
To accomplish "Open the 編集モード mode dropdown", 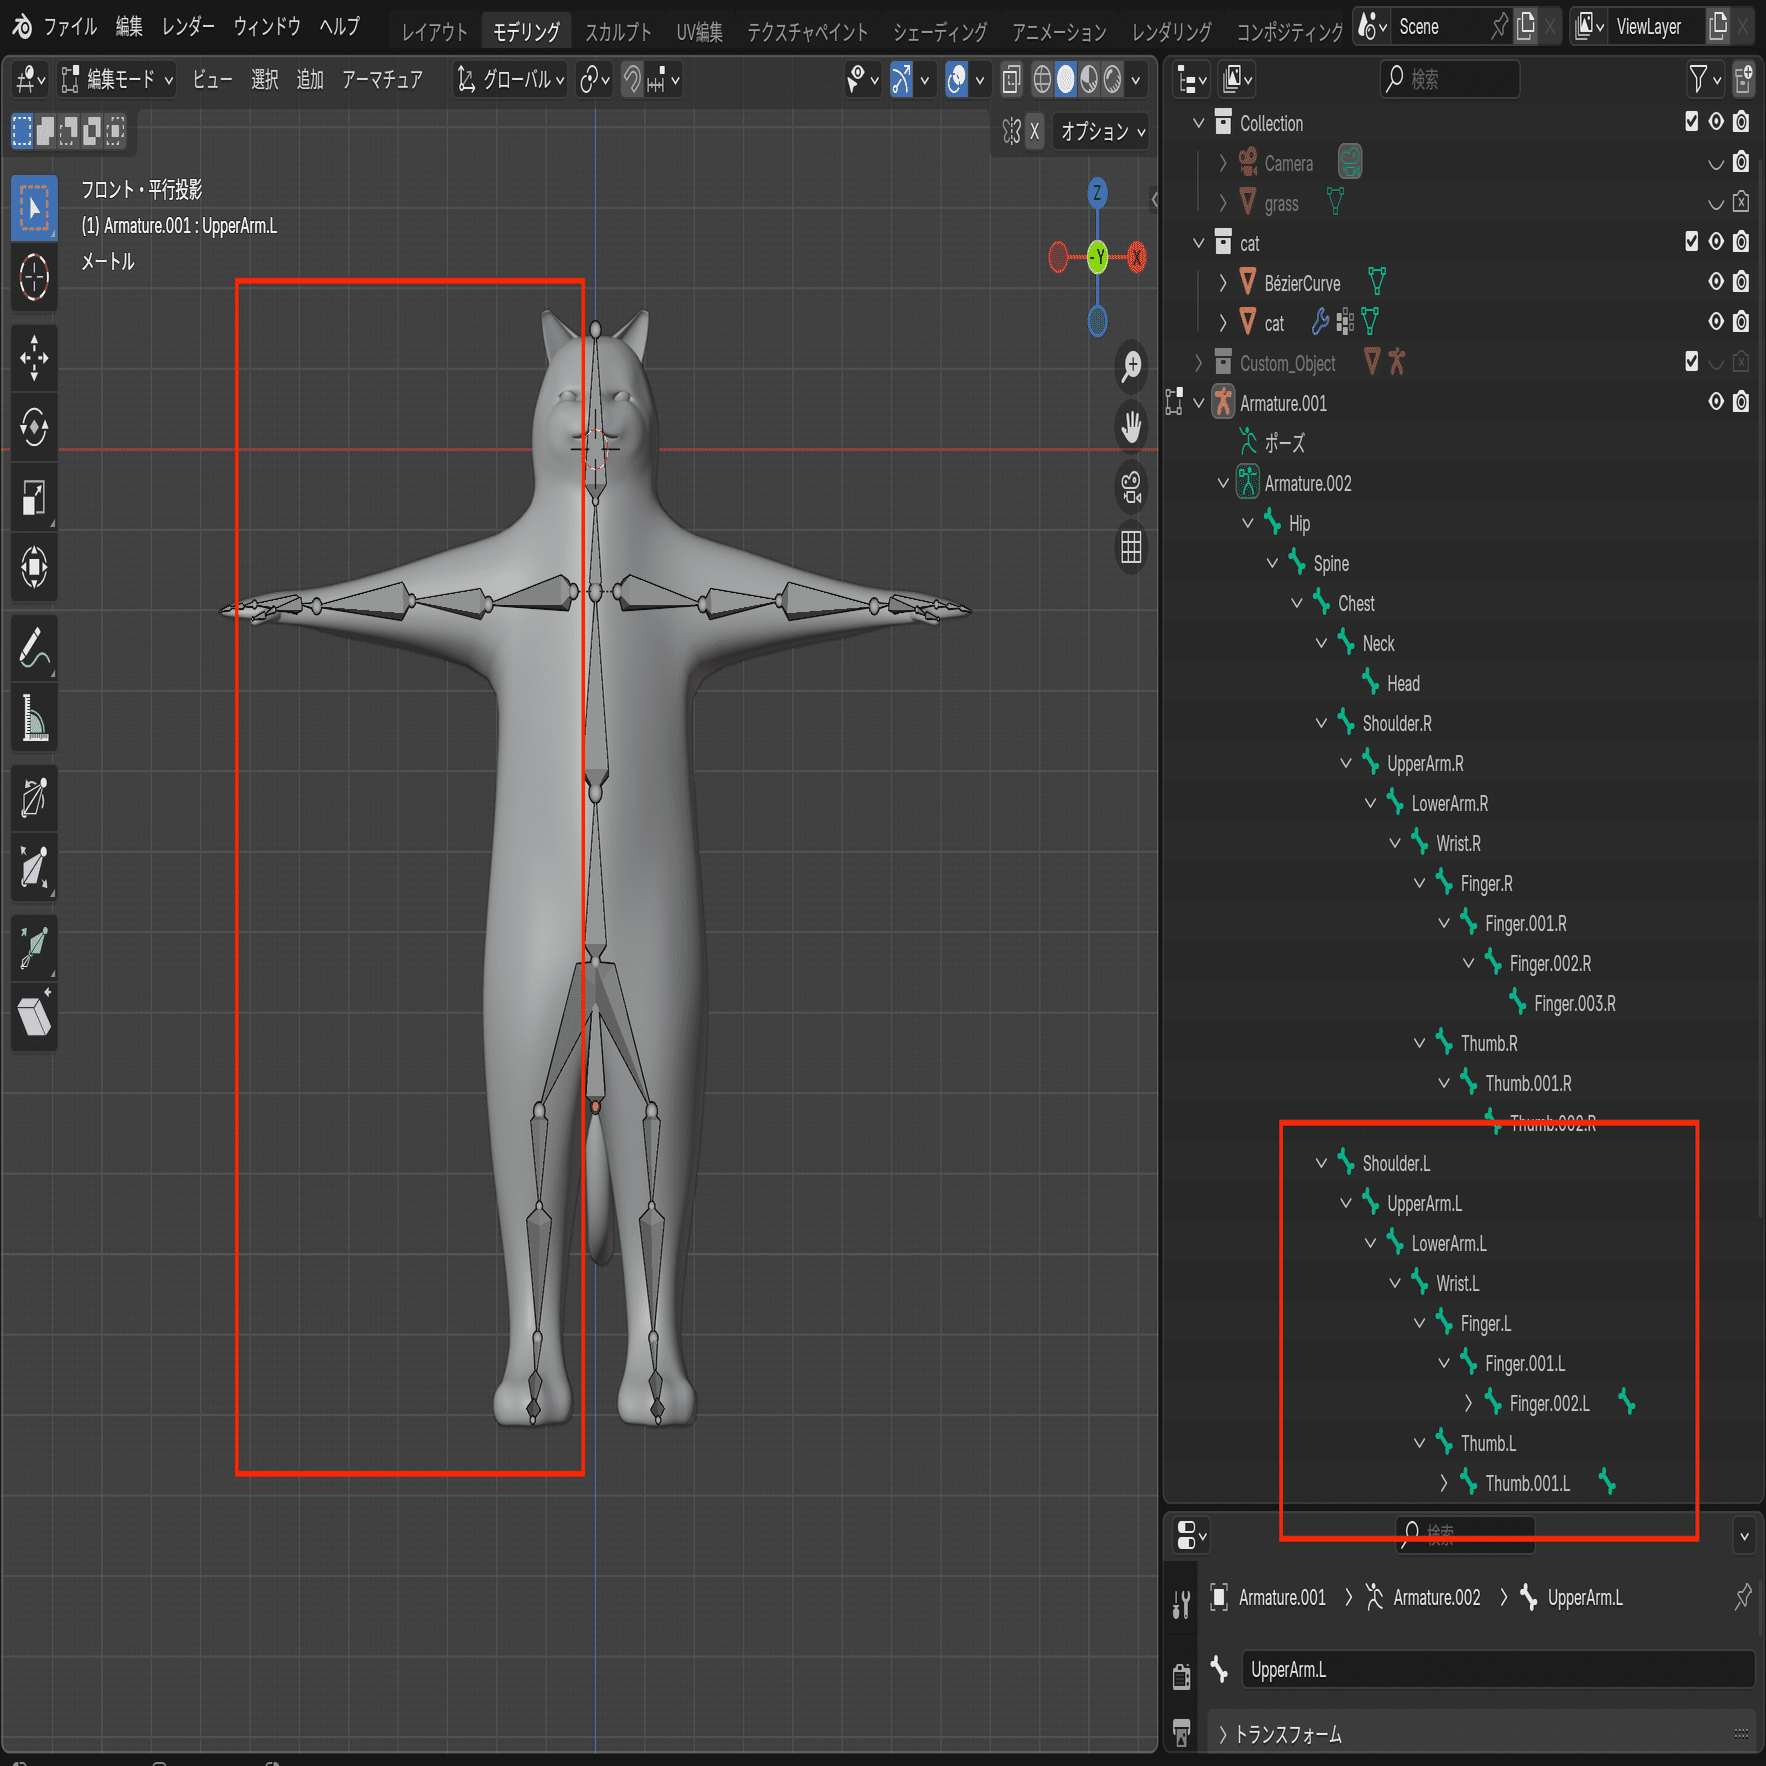I will pos(117,80).
